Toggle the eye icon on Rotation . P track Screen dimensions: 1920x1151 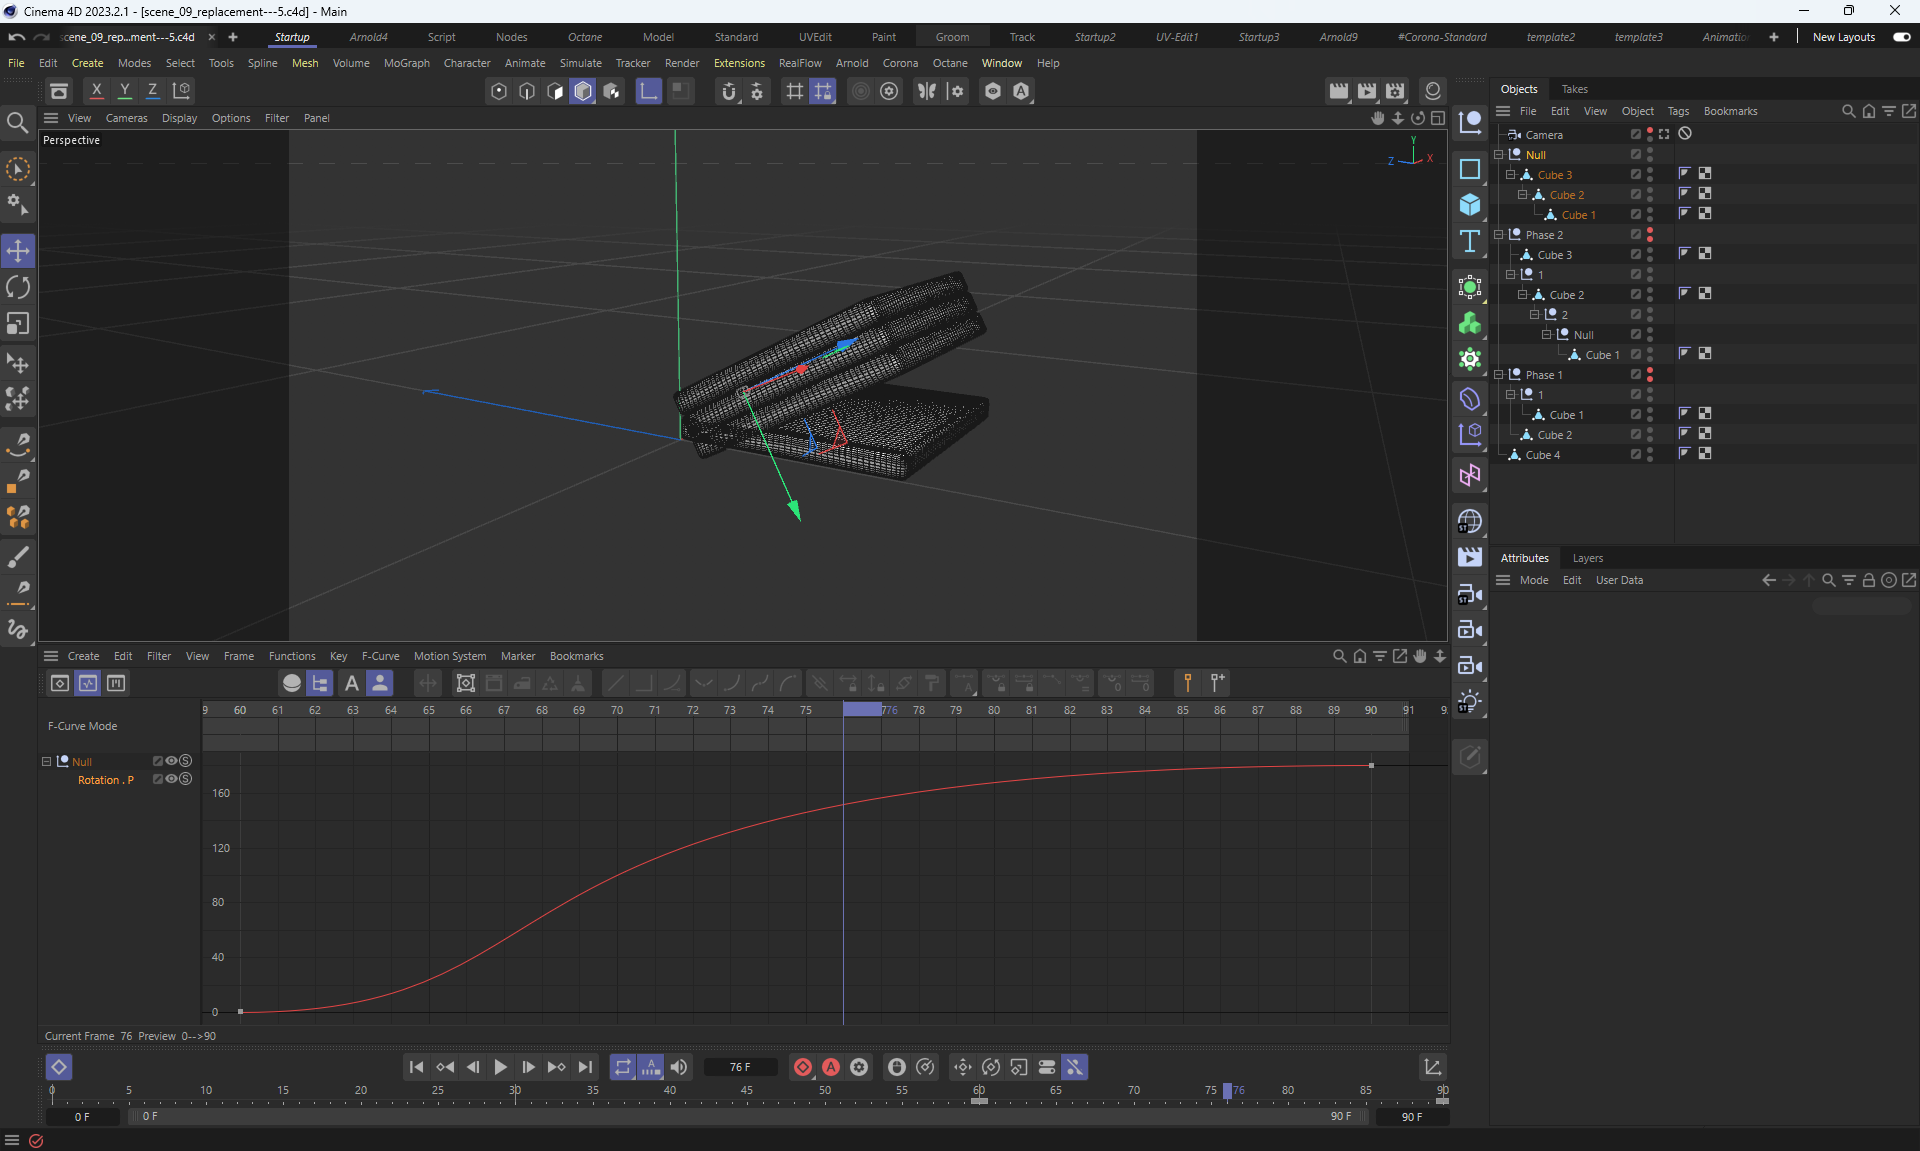pyautogui.click(x=171, y=779)
